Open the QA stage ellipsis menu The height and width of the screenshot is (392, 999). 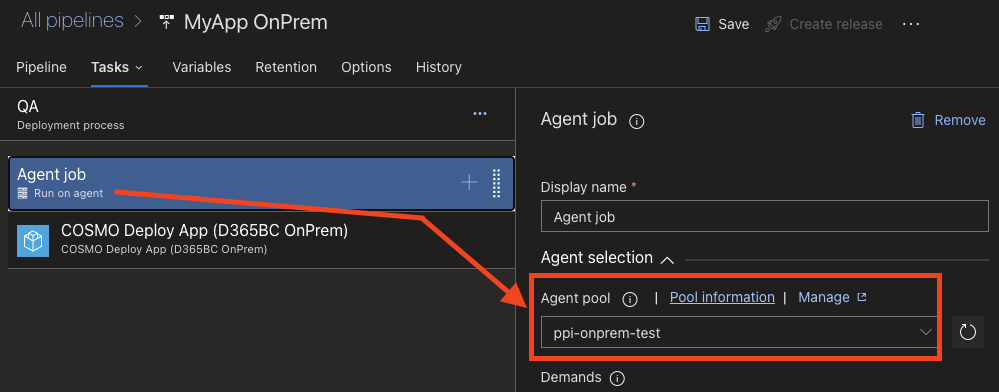click(x=480, y=114)
